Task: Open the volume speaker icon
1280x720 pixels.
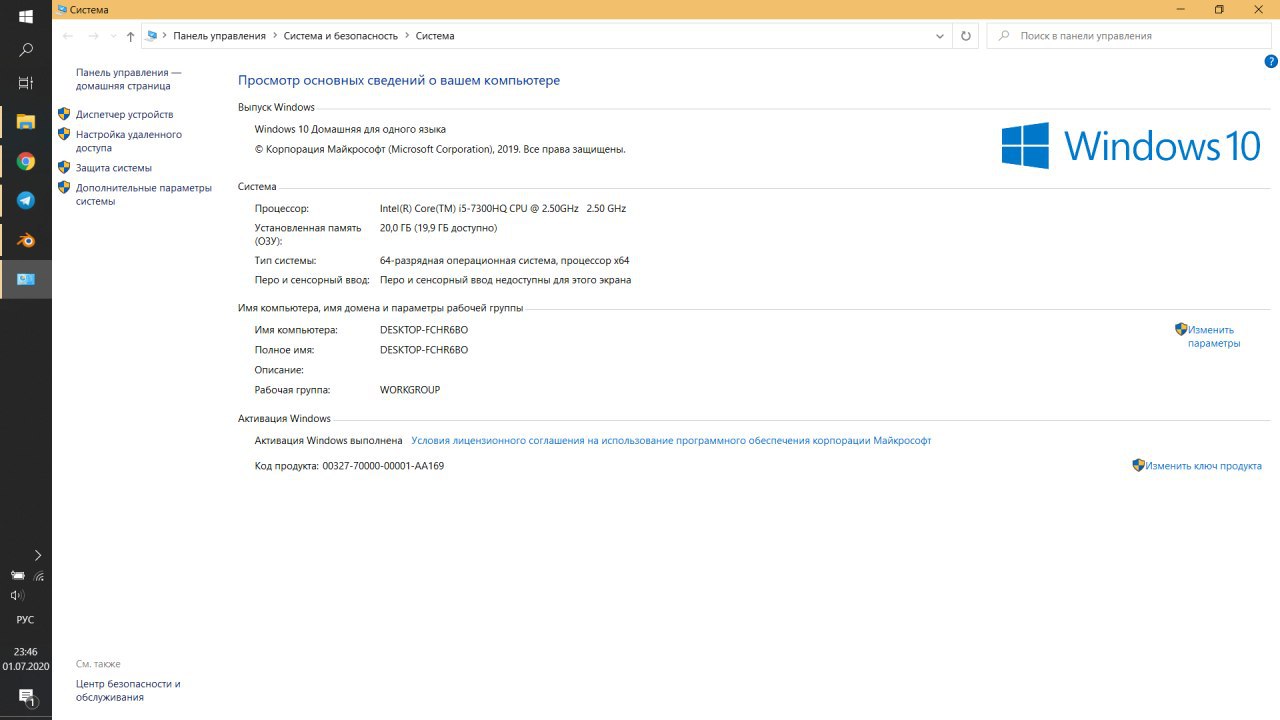Action: (x=17, y=595)
